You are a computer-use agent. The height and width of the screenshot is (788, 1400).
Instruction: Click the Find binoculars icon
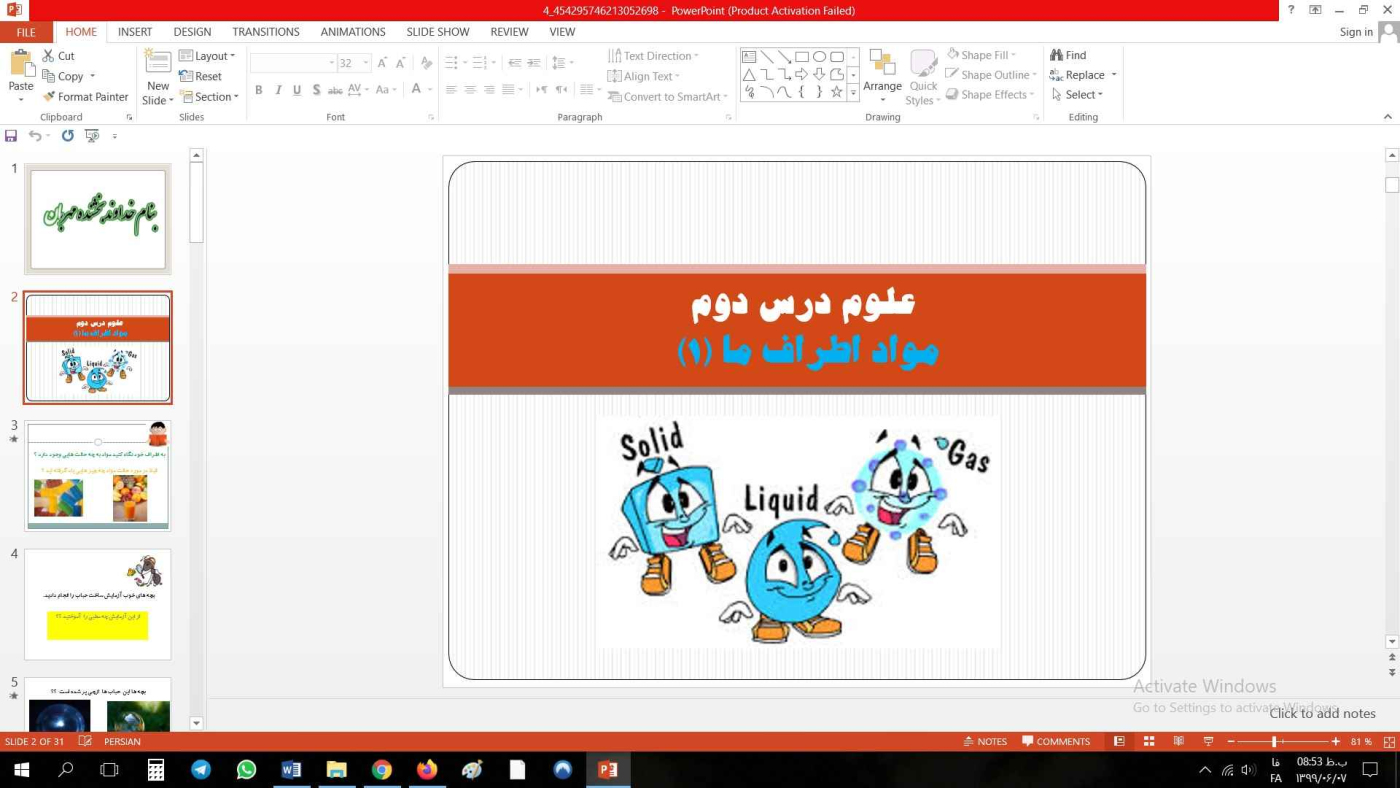tap(1056, 55)
